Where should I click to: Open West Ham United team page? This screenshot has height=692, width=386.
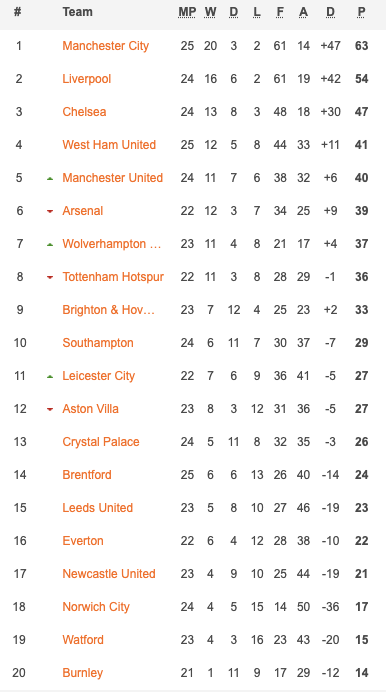109,145
